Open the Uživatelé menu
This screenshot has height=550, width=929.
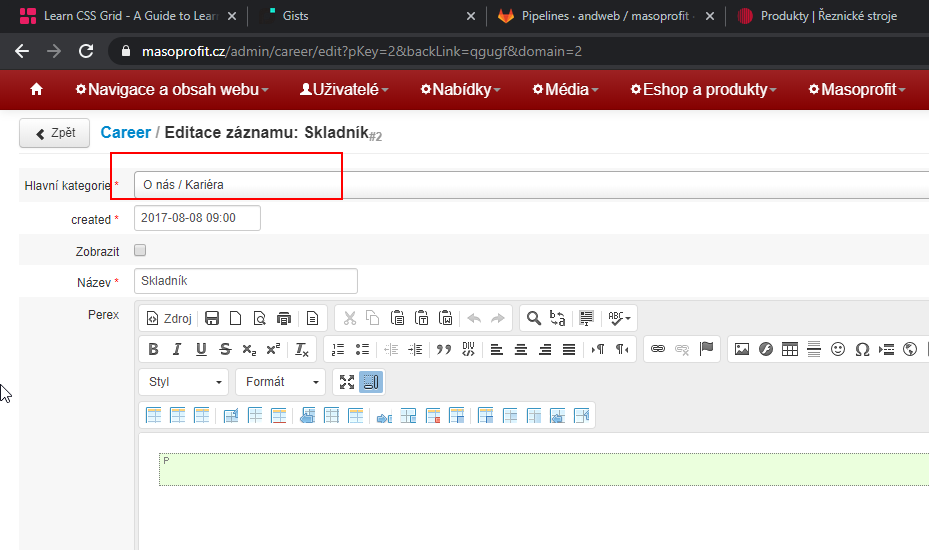[x=344, y=89]
